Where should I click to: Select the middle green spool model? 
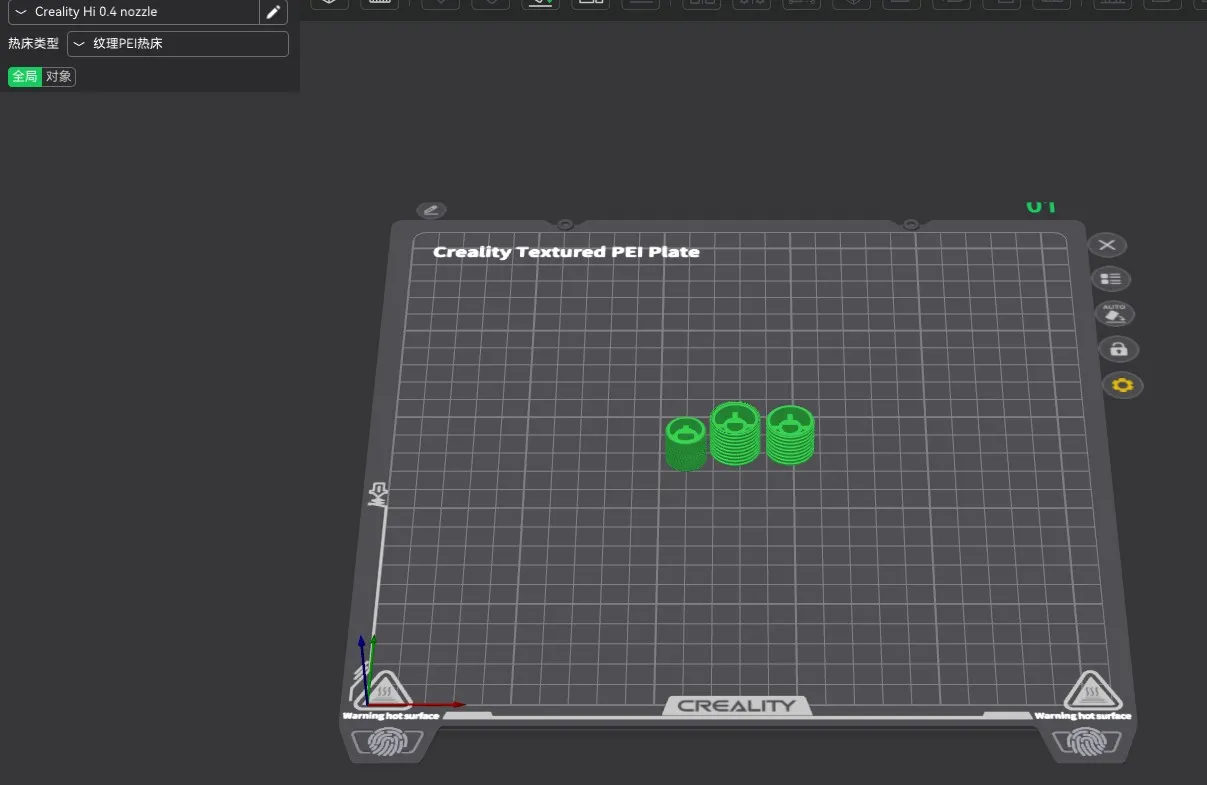(735, 433)
